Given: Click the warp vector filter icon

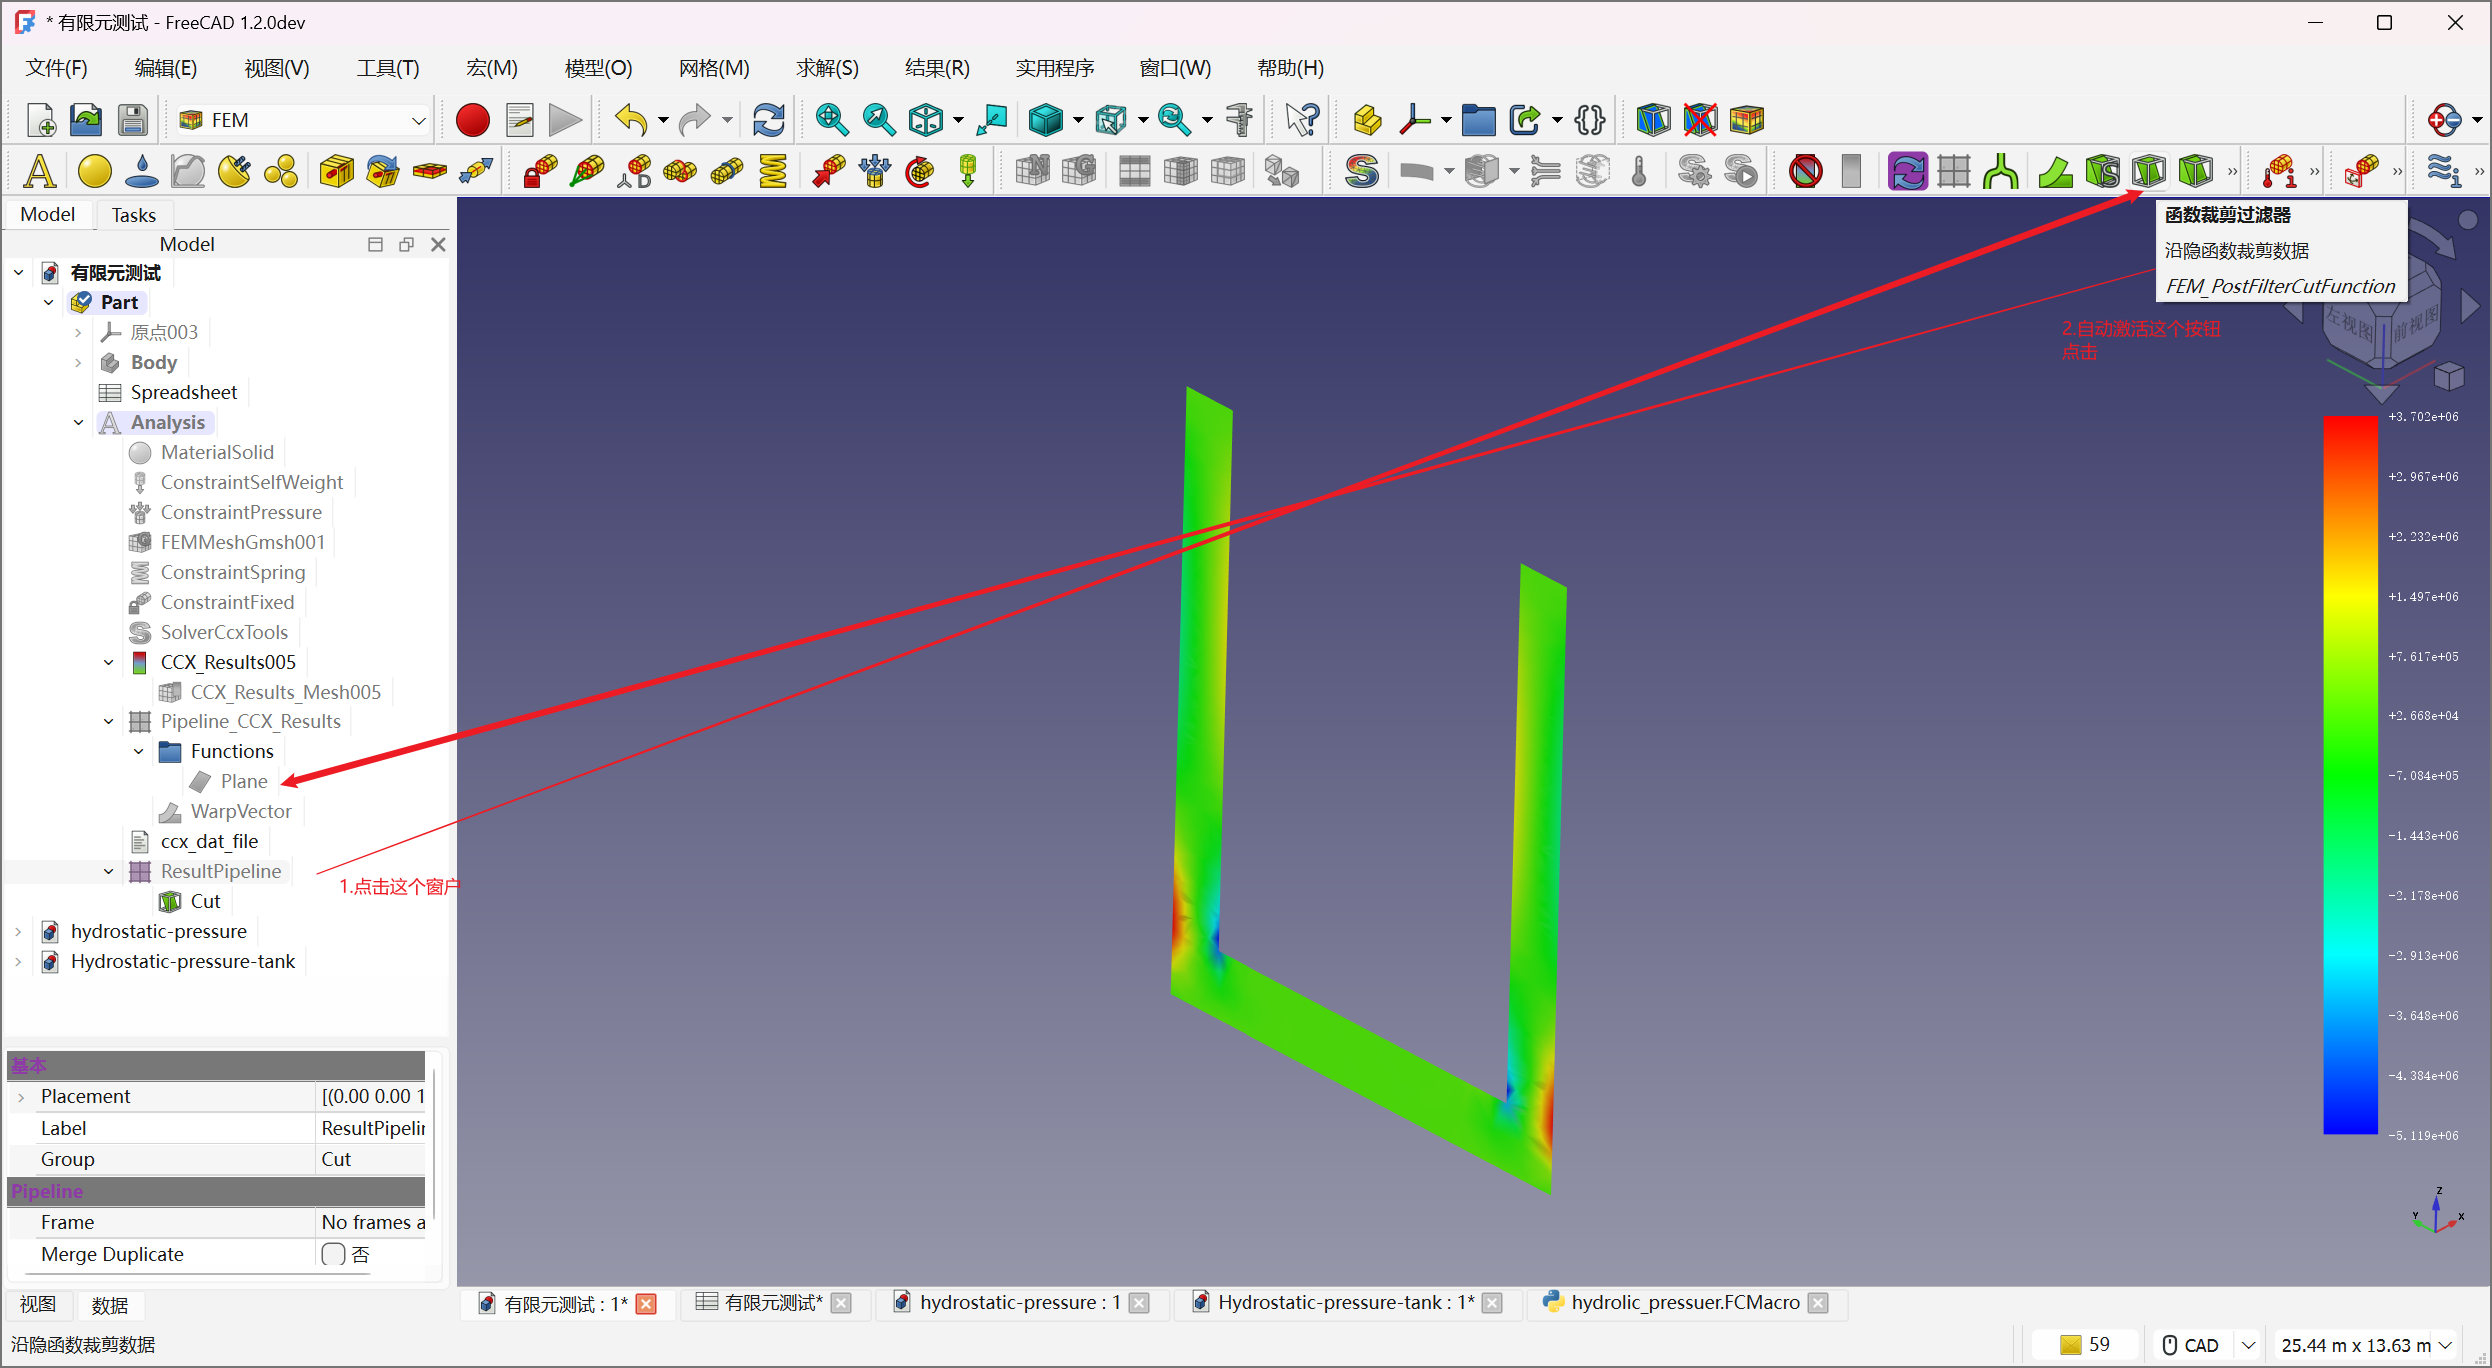Looking at the screenshot, I should (x=2055, y=171).
